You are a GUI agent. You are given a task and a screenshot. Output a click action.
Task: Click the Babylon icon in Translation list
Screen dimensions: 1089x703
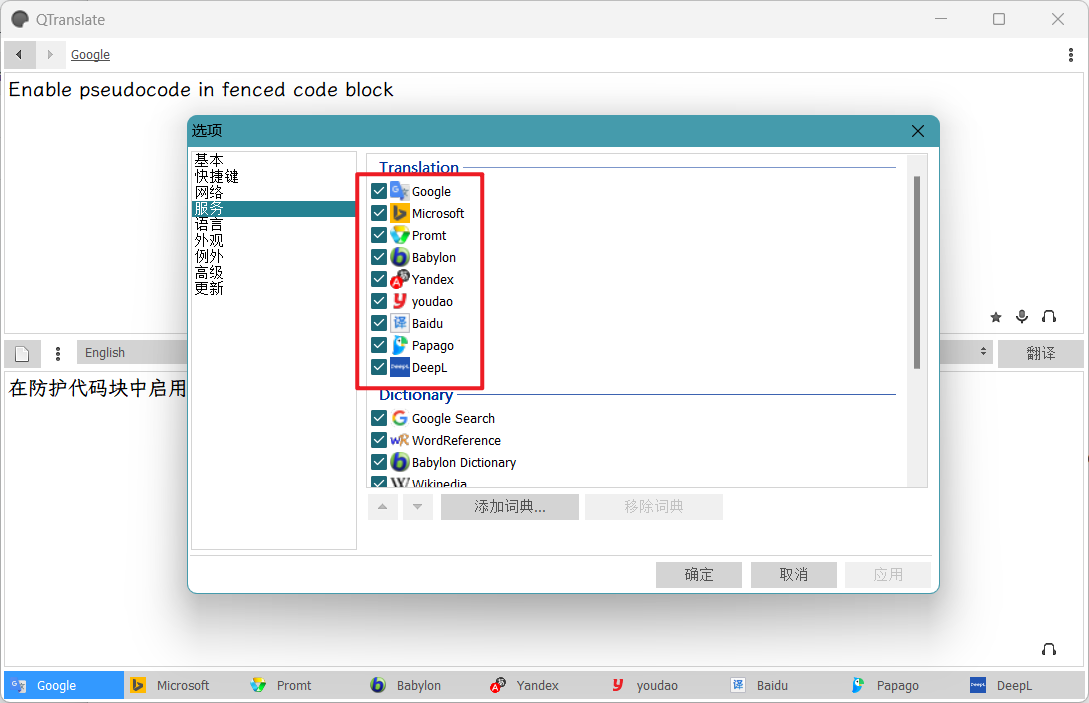click(x=399, y=257)
